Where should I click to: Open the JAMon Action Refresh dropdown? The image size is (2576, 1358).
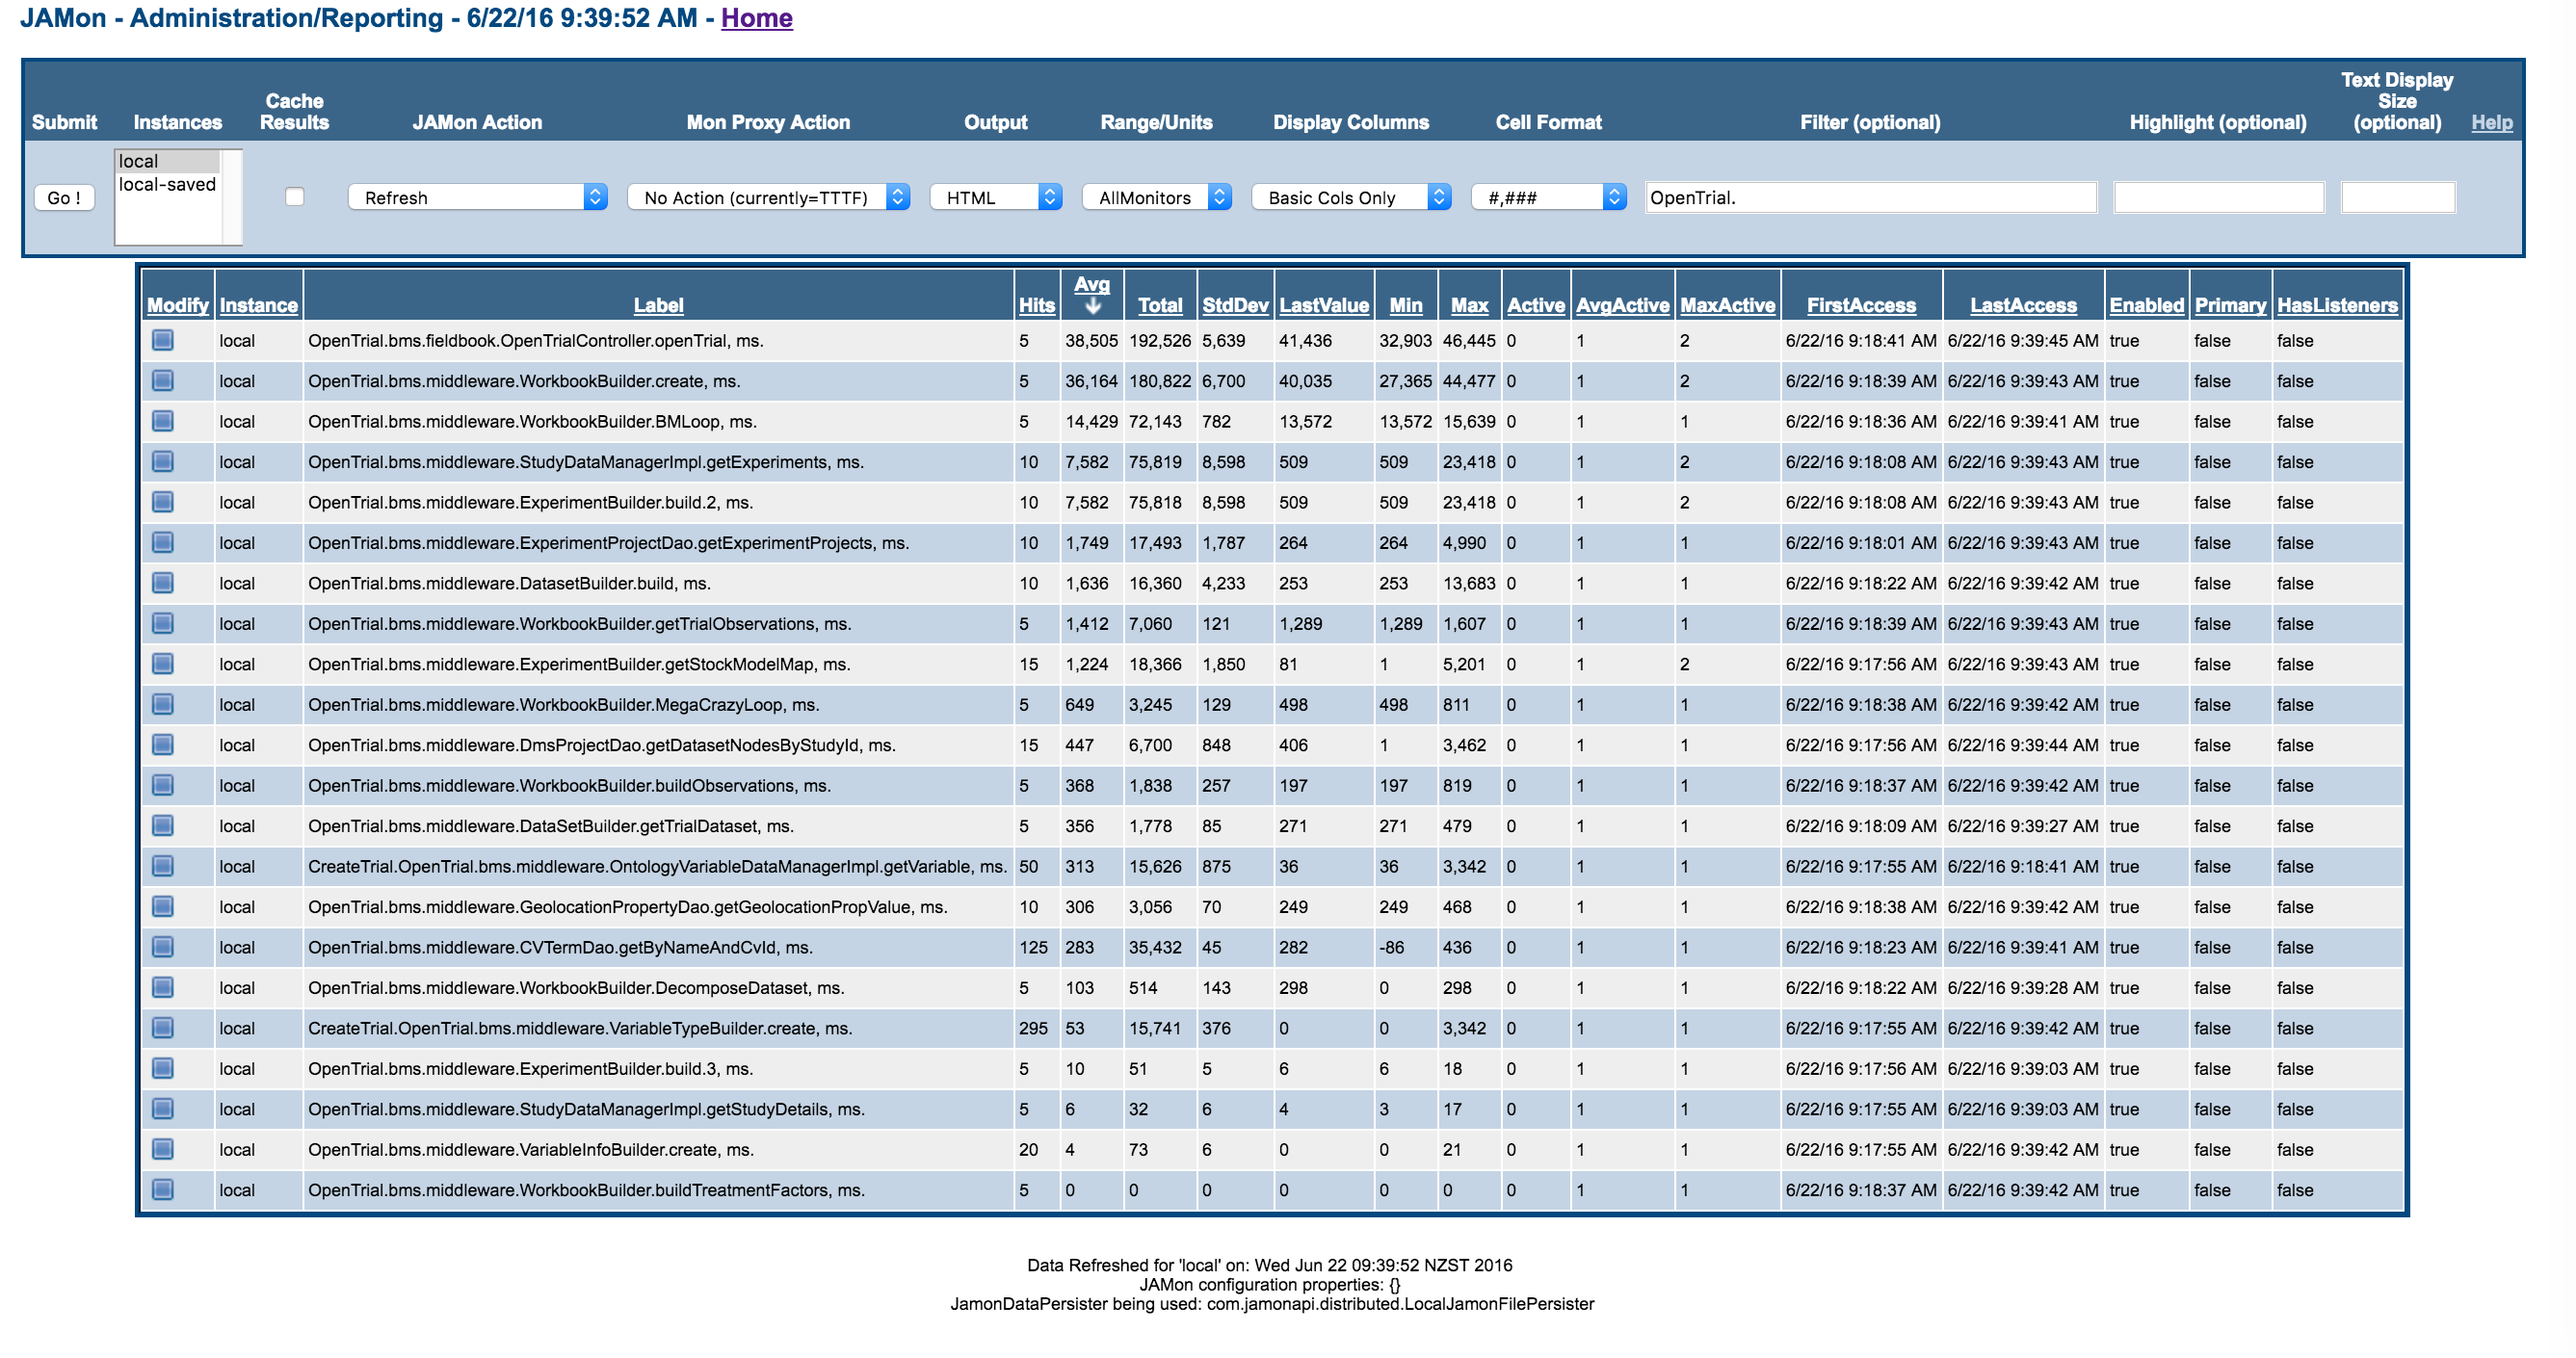(x=477, y=197)
